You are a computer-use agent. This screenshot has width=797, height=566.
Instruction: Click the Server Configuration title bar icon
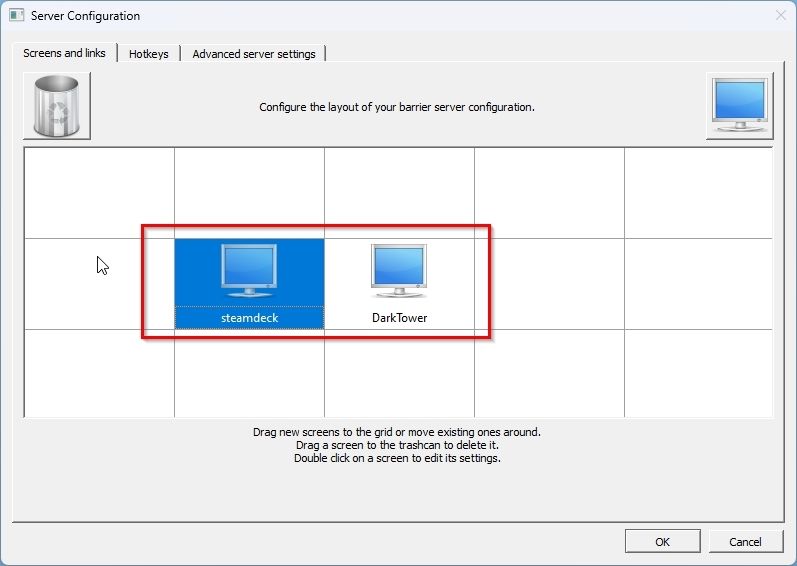(16, 15)
